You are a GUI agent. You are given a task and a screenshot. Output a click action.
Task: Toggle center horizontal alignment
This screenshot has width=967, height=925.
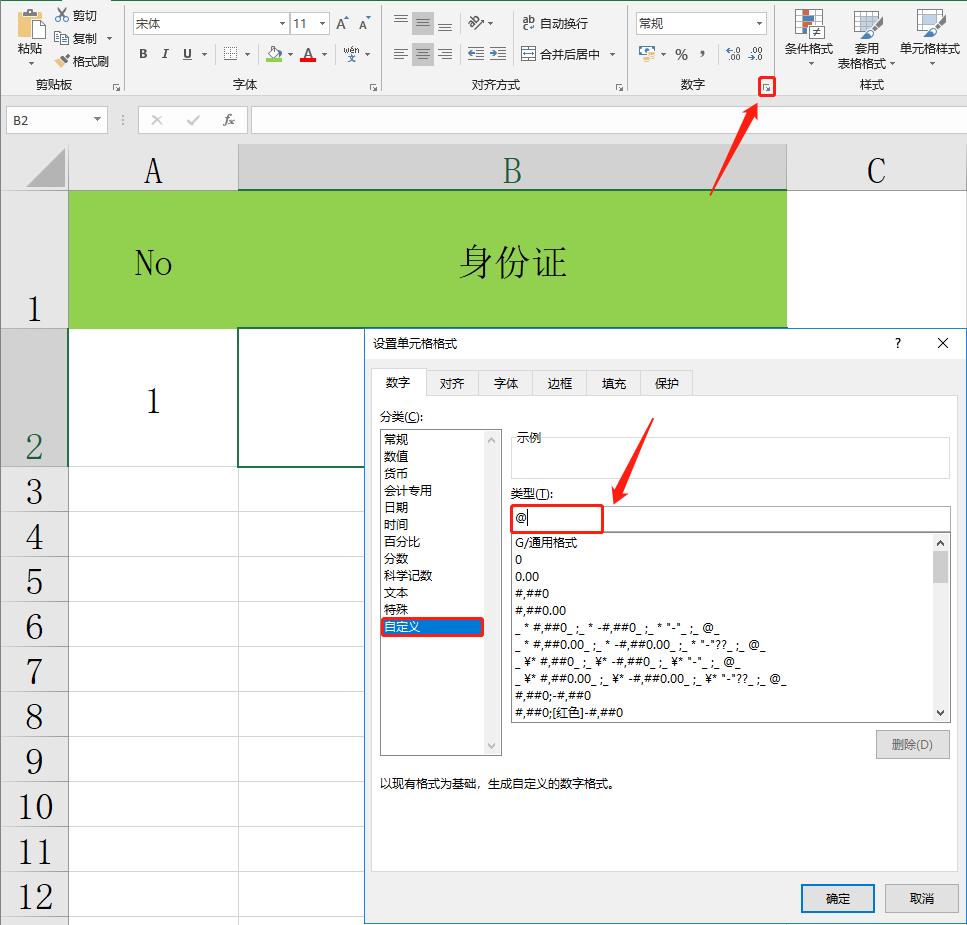(x=422, y=54)
